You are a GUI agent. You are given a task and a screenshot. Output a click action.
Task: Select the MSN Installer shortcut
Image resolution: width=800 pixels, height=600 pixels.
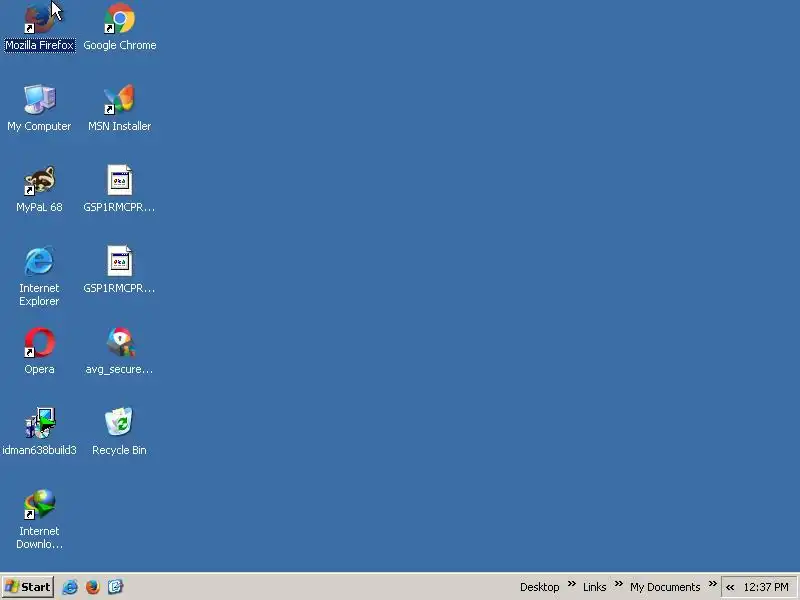pyautogui.click(x=119, y=108)
